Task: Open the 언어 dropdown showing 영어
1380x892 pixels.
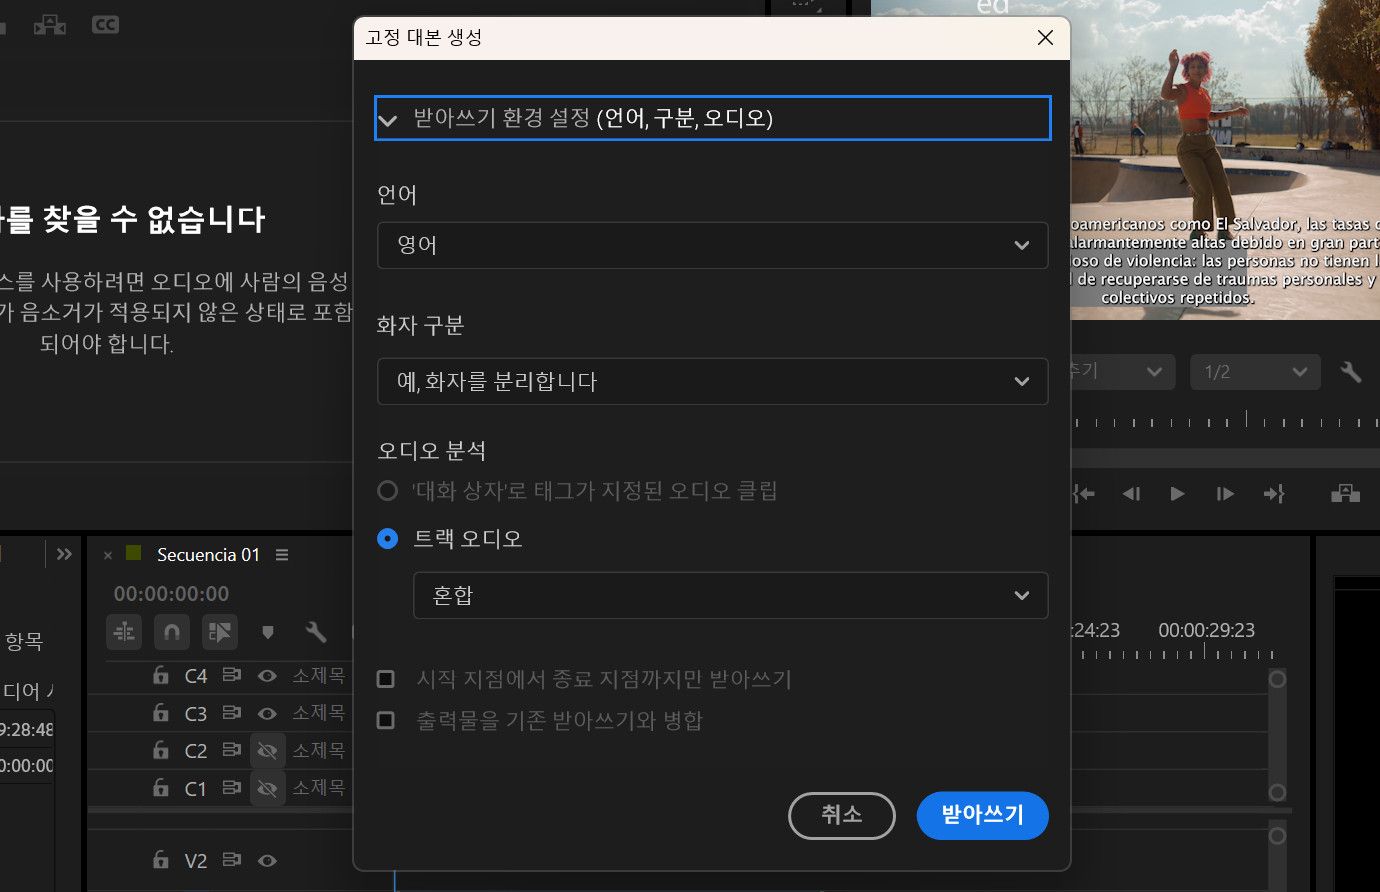Action: 712,245
